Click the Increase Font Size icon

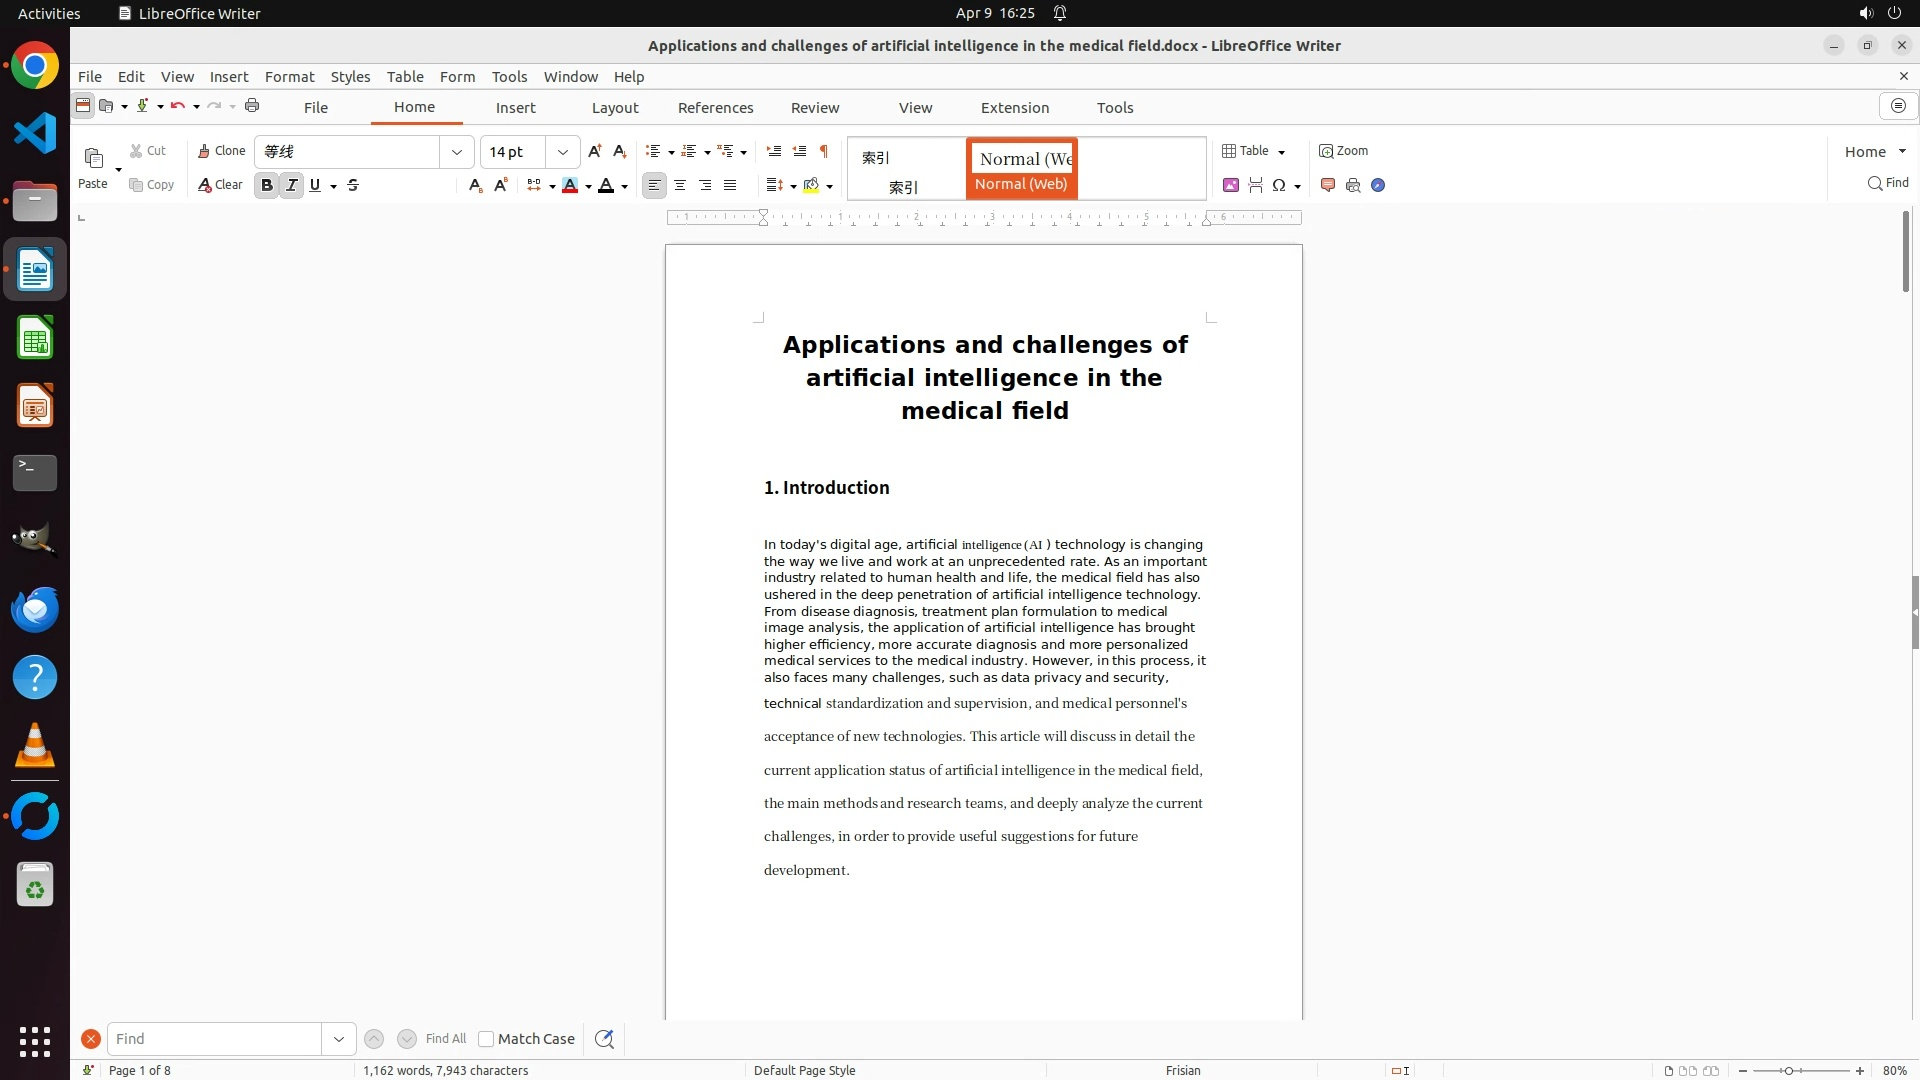(x=595, y=151)
